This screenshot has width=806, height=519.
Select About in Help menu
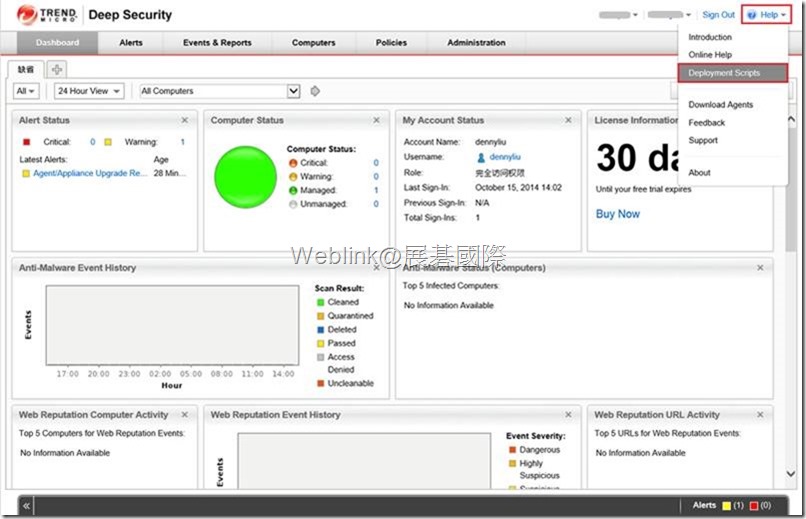click(699, 173)
